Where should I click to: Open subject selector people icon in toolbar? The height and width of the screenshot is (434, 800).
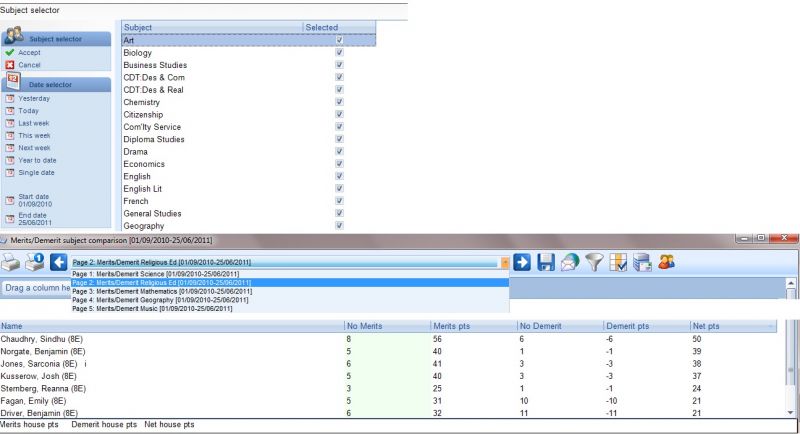(x=666, y=262)
